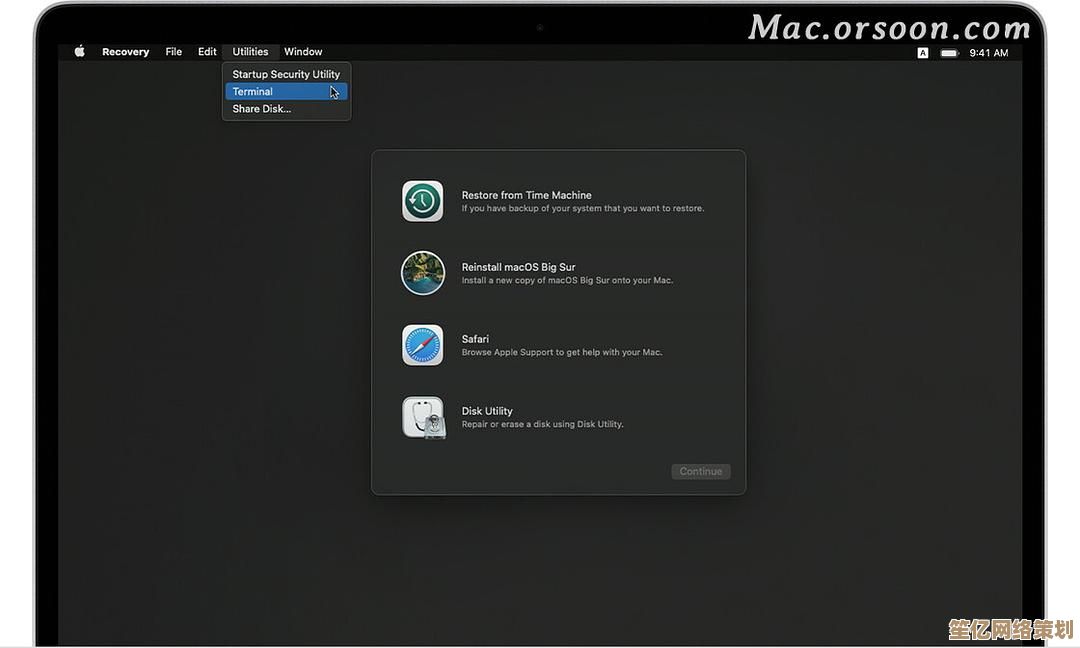Launch Terminal from Utilities menu
The image size is (1080, 648).
[x=287, y=92]
